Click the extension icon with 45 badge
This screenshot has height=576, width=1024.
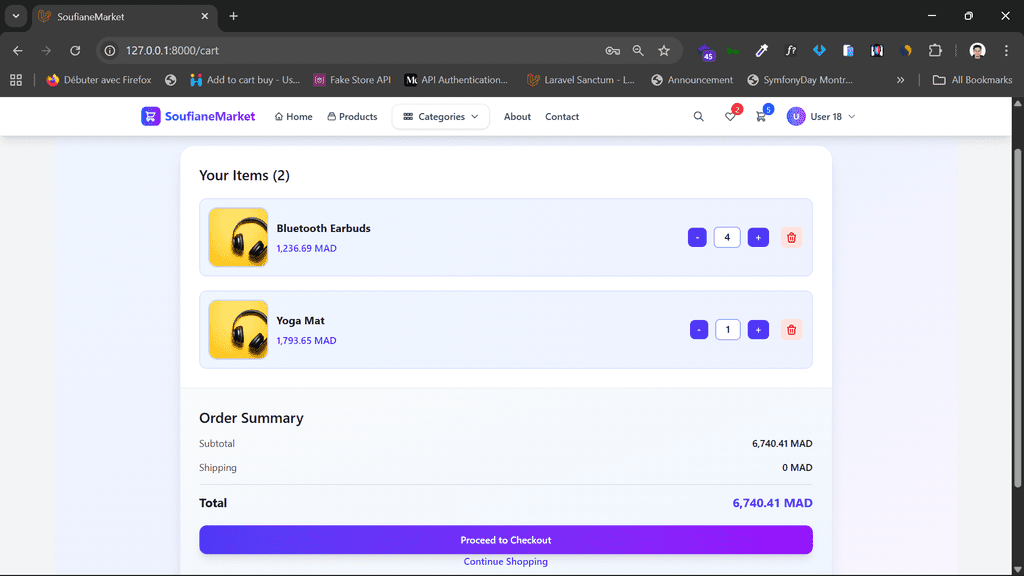click(x=706, y=52)
